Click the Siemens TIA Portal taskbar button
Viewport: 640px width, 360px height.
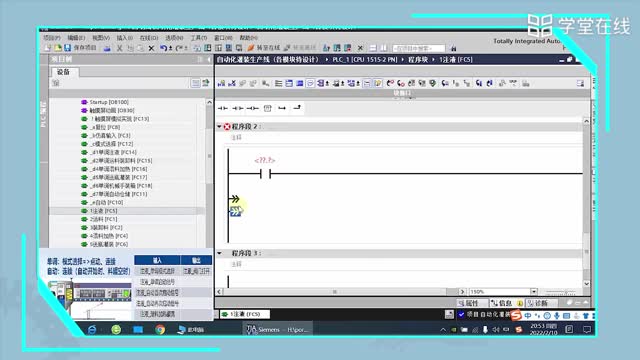pos(278,329)
